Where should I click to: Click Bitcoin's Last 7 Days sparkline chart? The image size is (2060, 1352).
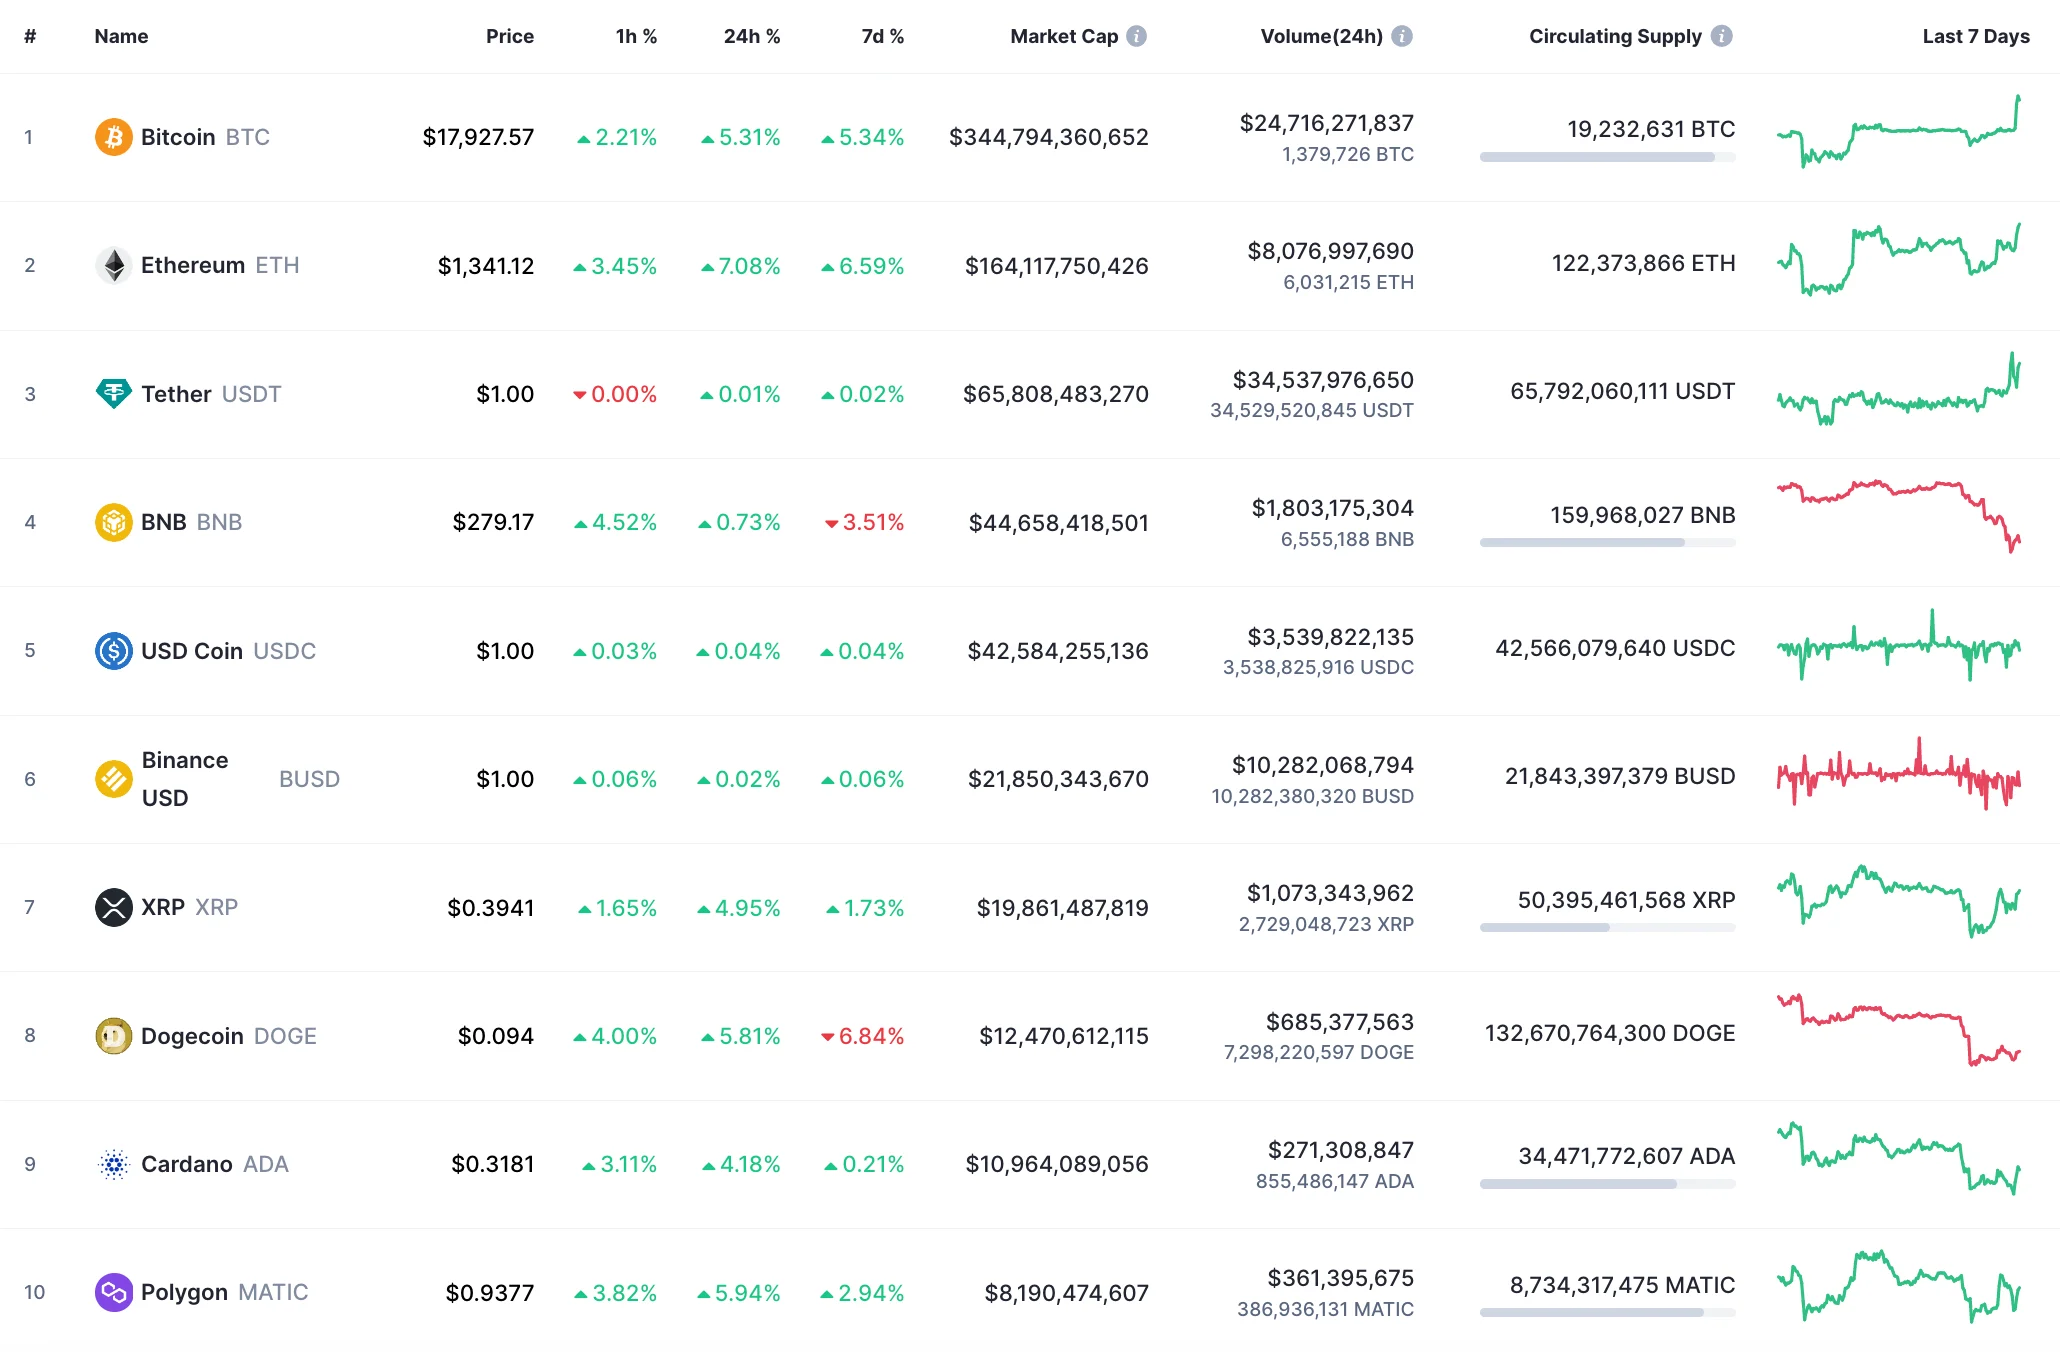(1900, 137)
